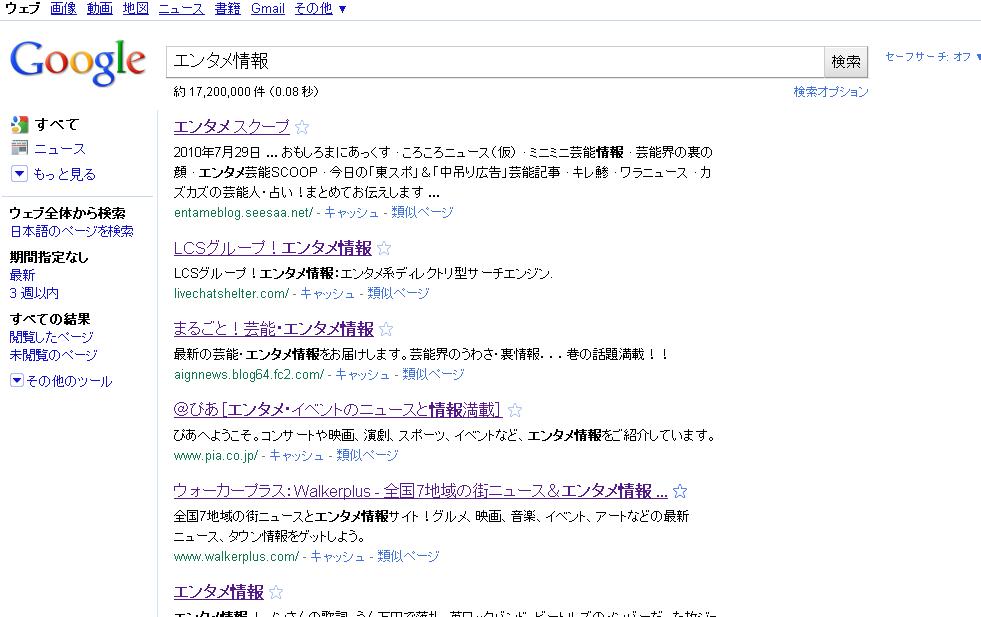Star the bottom エンタメ情報 result
The height and width of the screenshot is (617, 981).
[276, 592]
